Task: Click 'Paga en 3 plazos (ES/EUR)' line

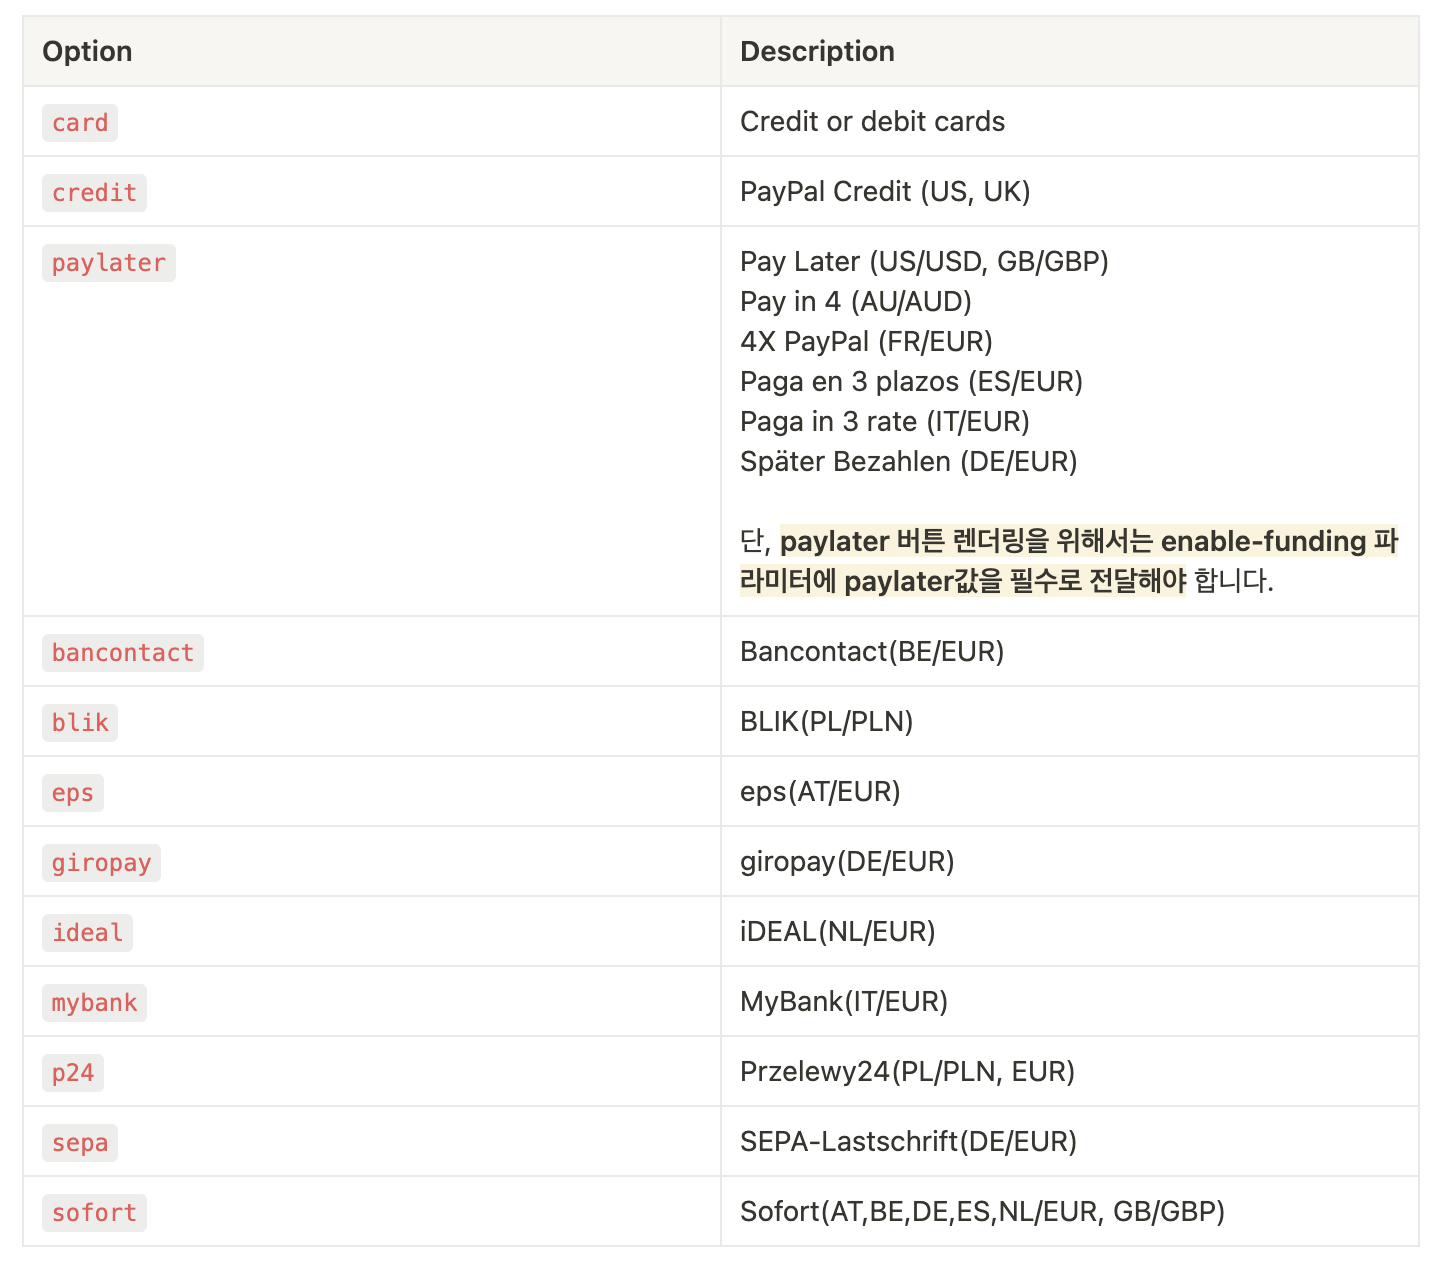Action: [x=911, y=381]
